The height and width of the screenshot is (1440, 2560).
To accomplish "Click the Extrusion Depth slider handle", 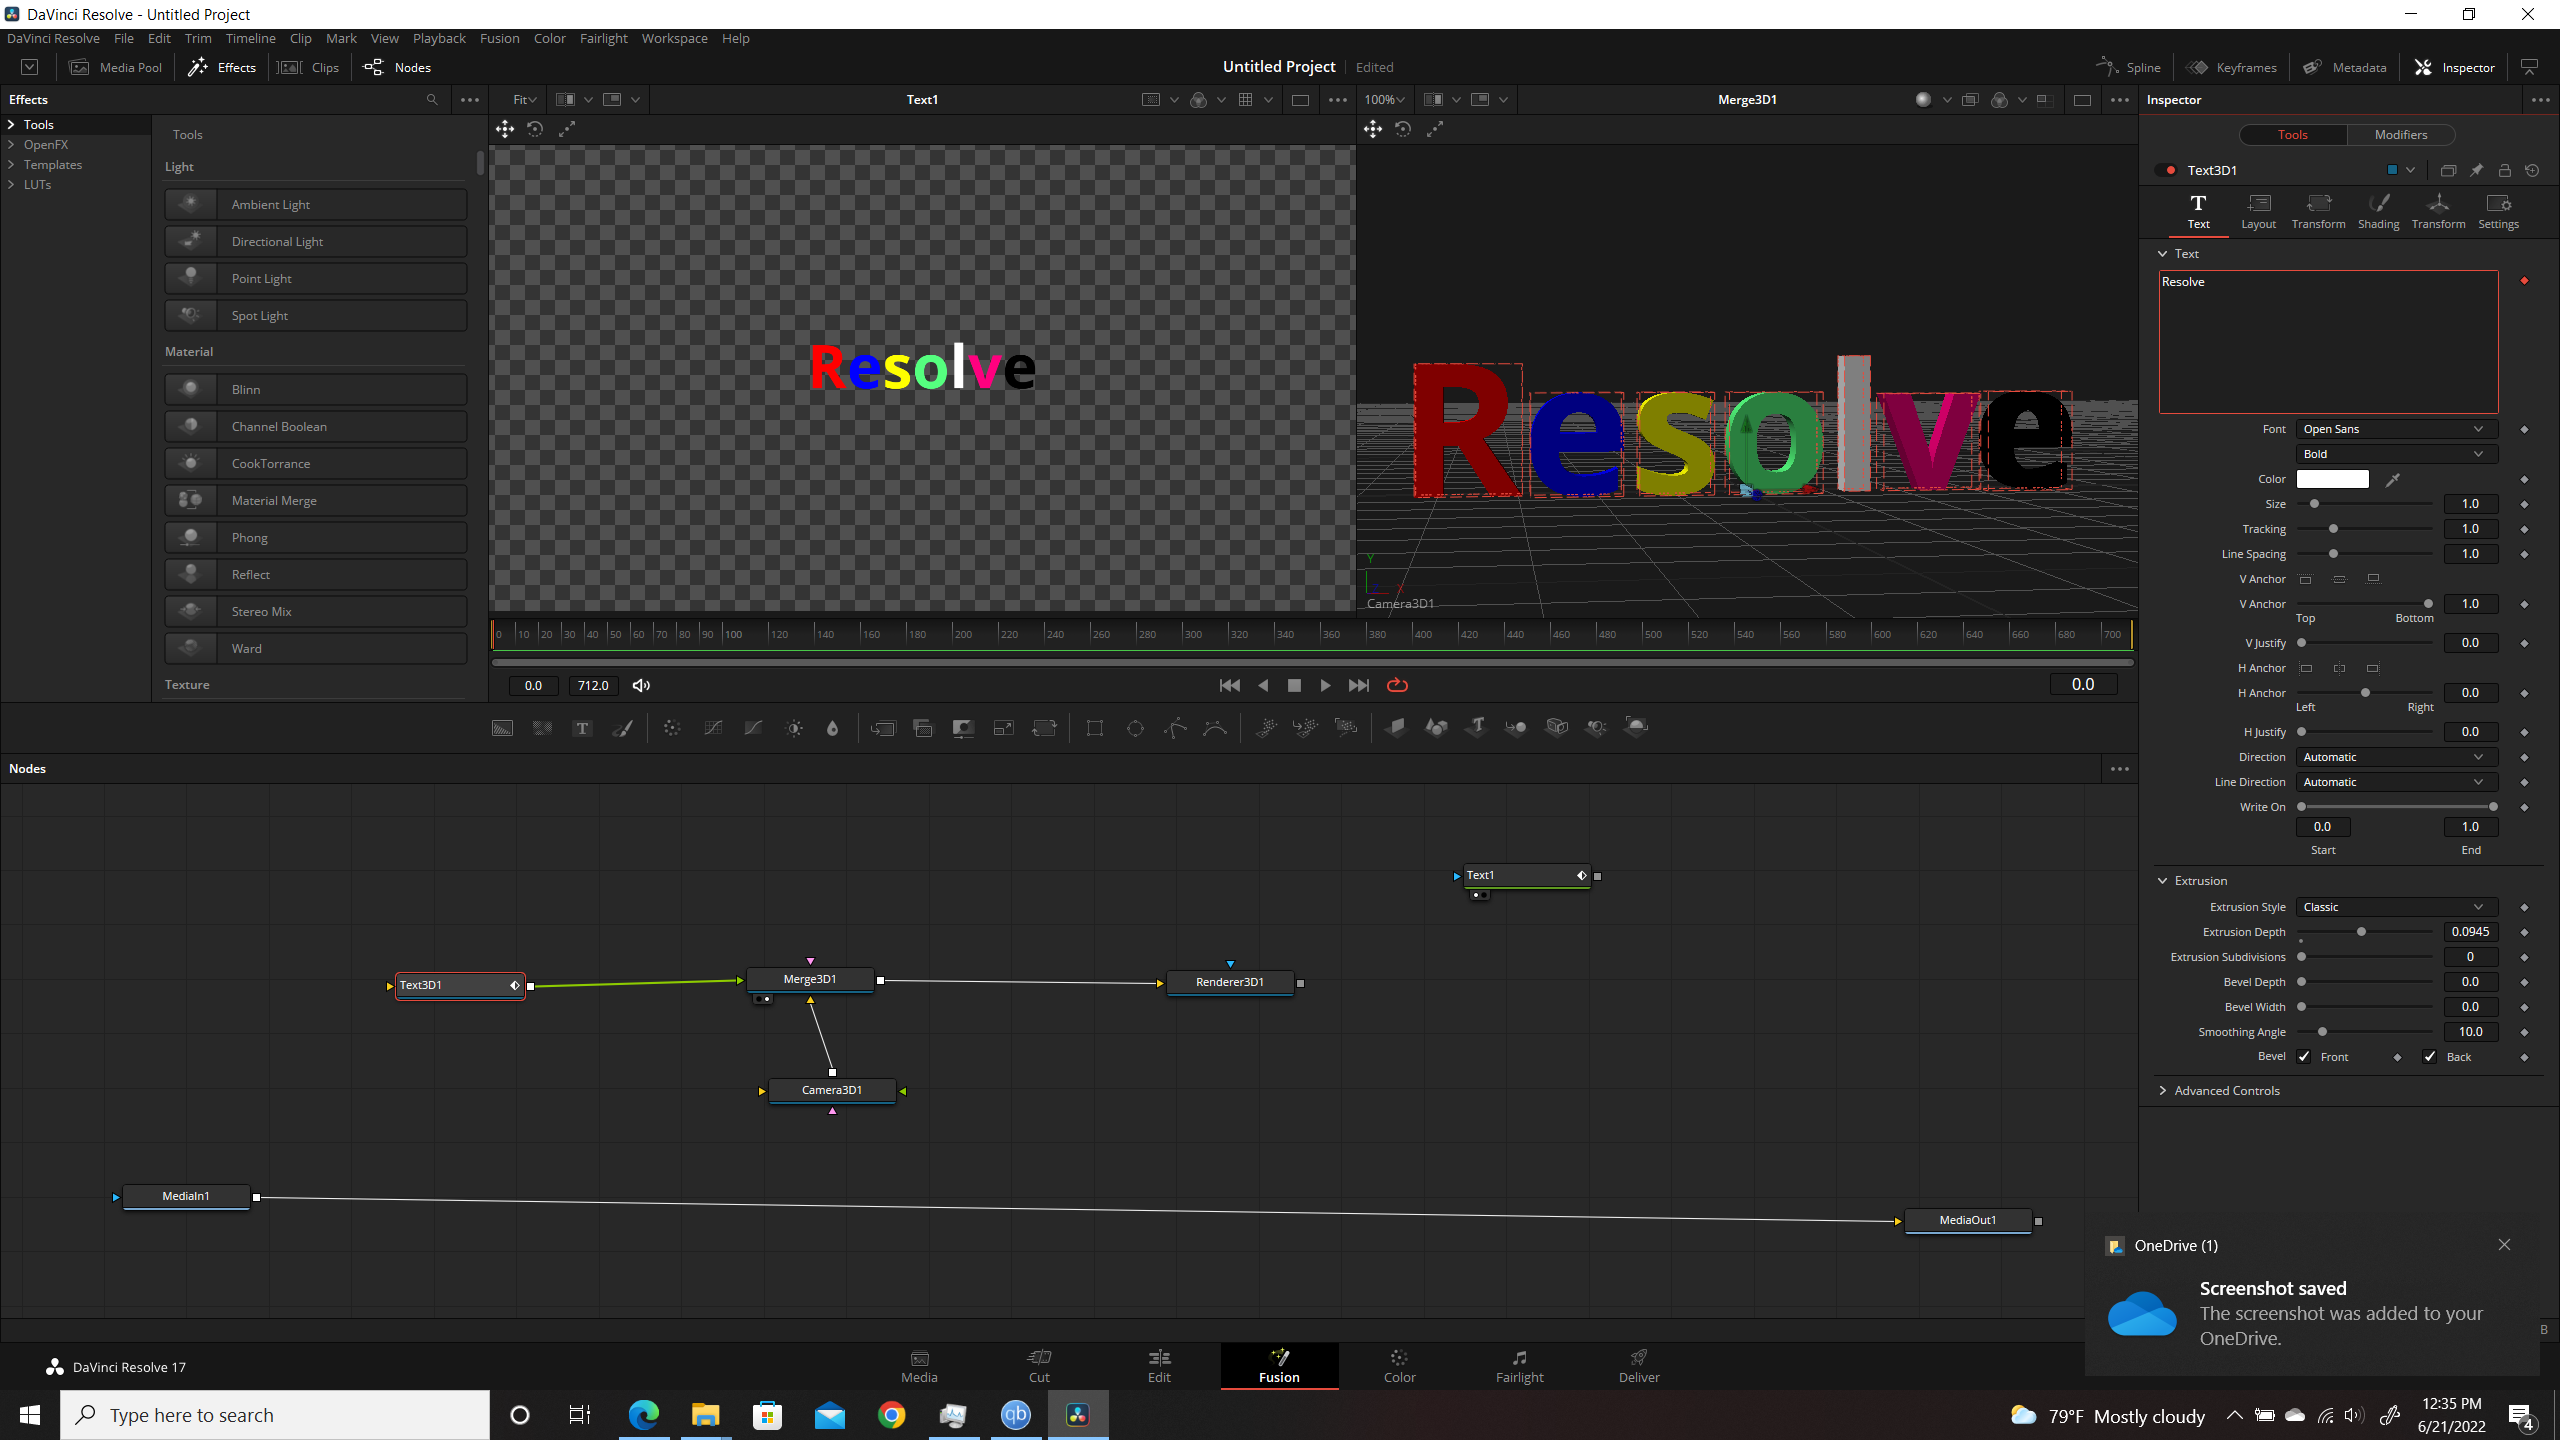I will point(2362,932).
